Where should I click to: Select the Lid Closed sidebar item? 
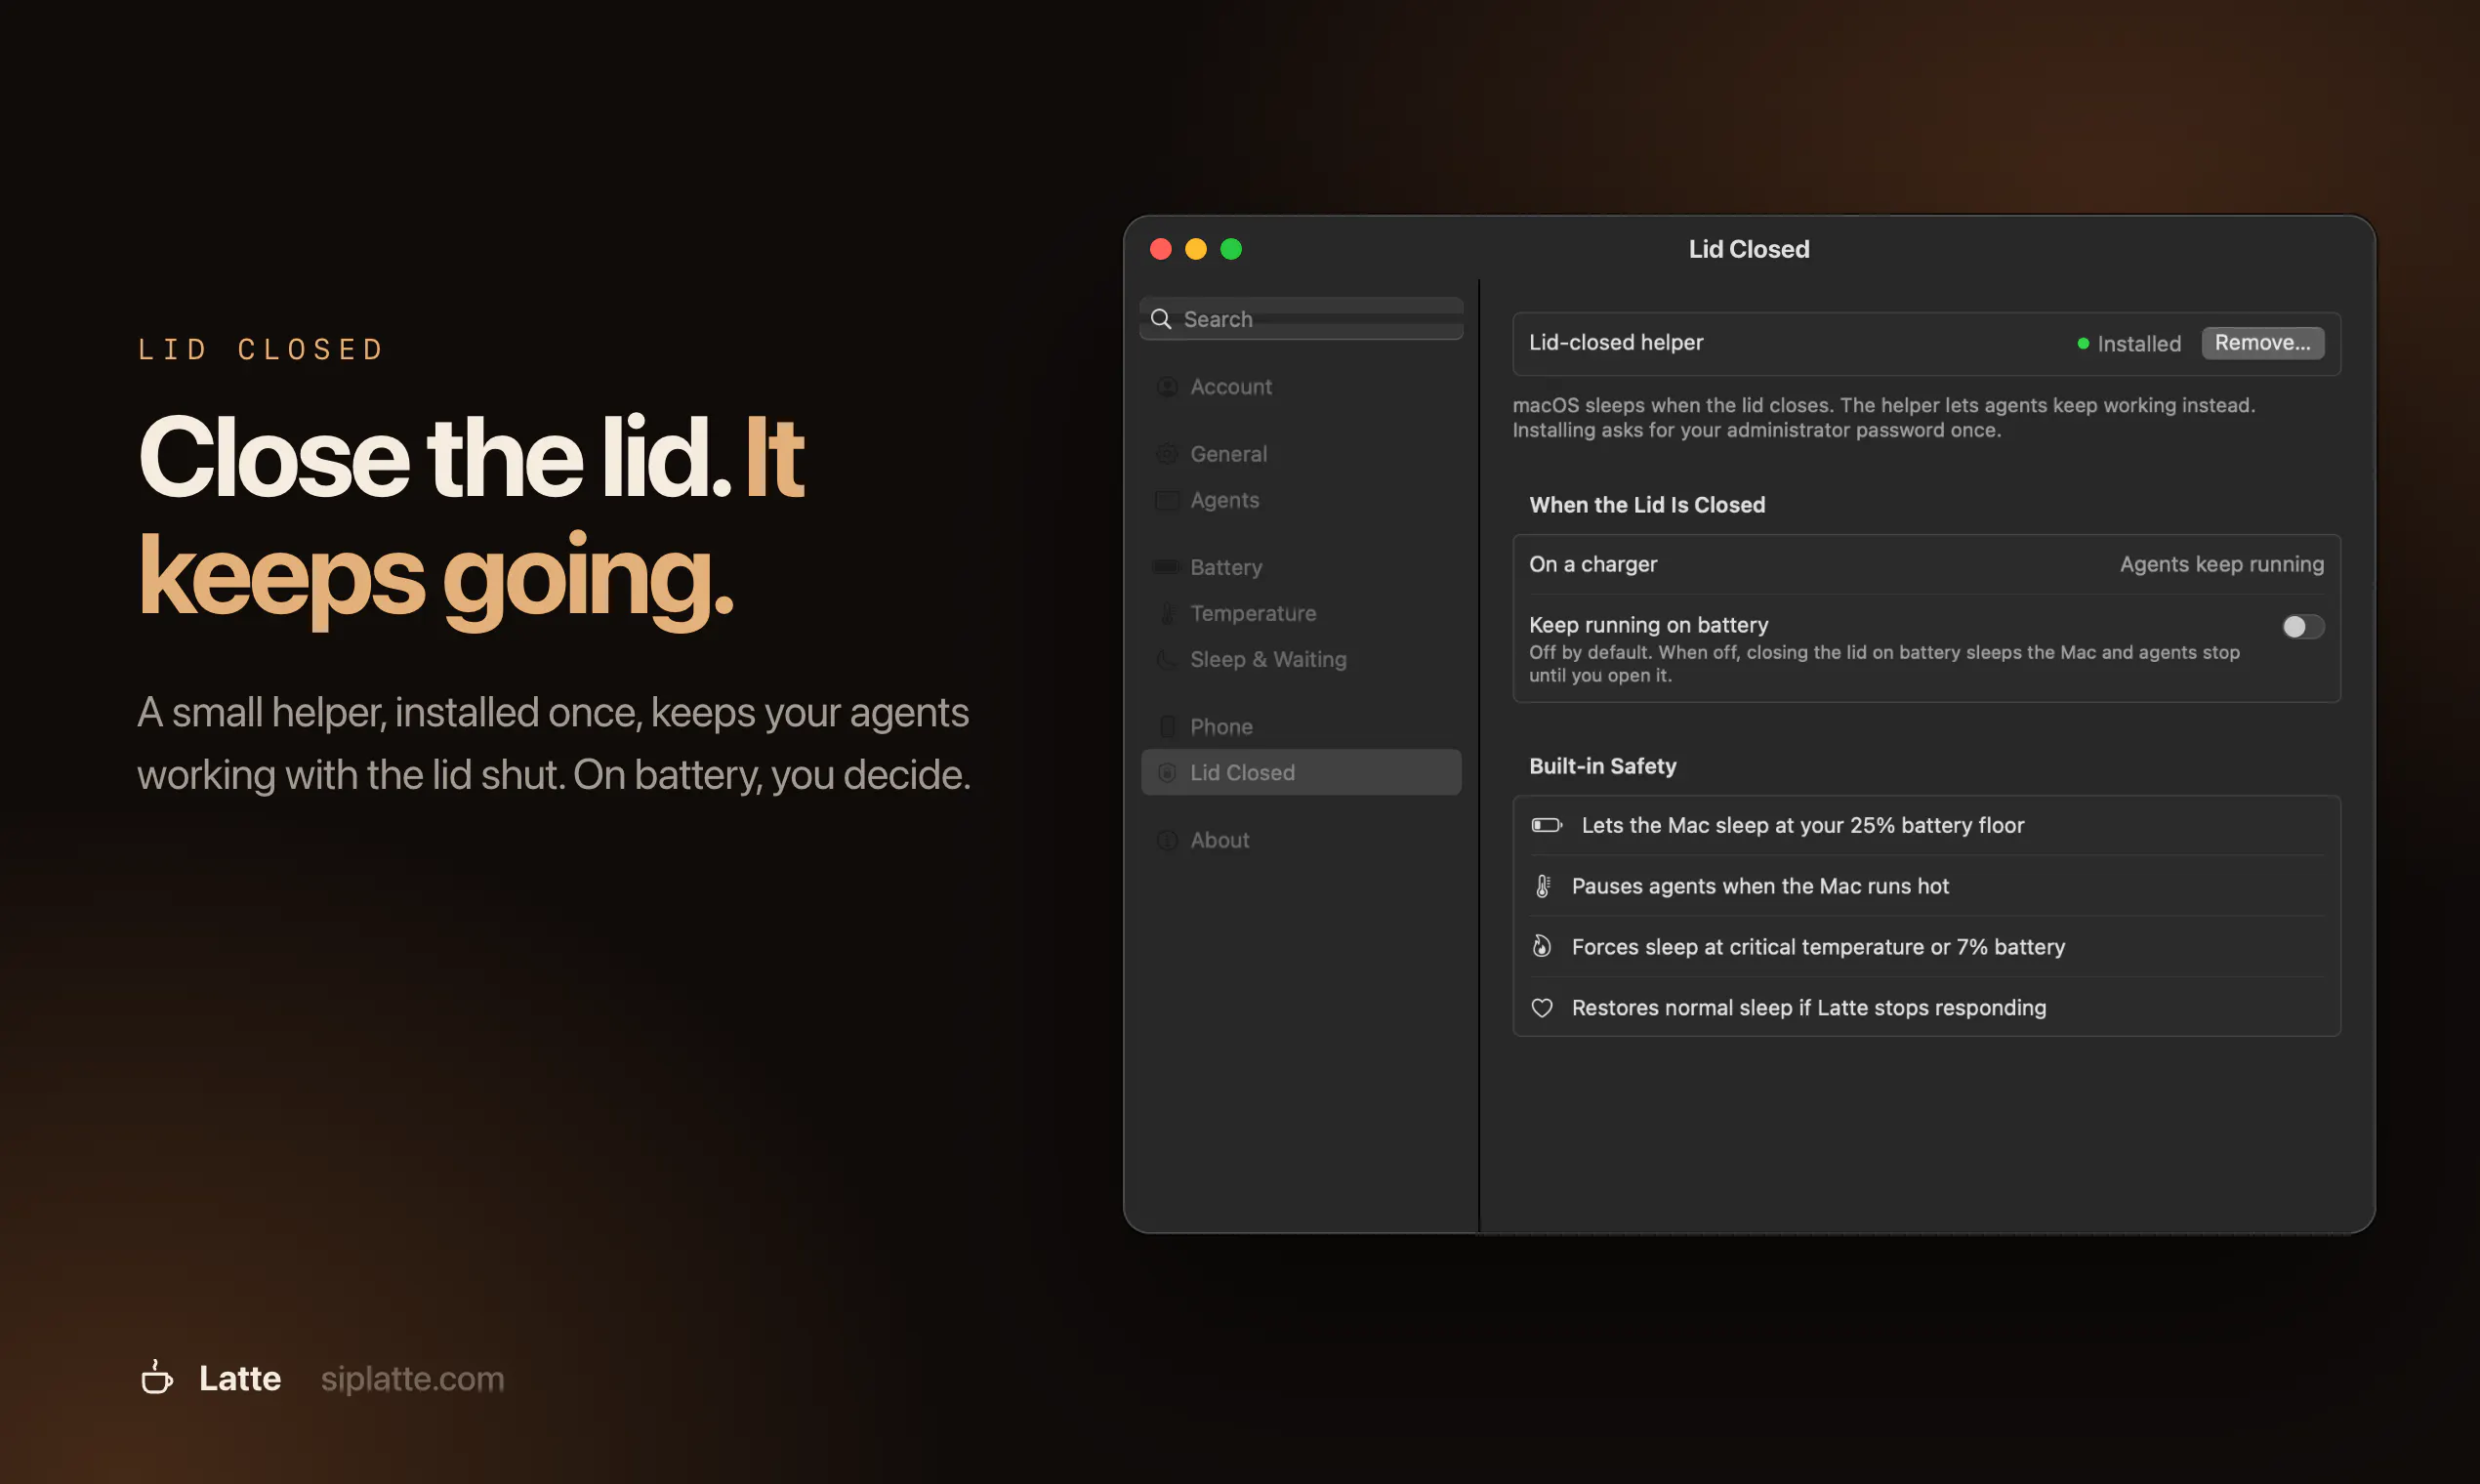point(1301,773)
